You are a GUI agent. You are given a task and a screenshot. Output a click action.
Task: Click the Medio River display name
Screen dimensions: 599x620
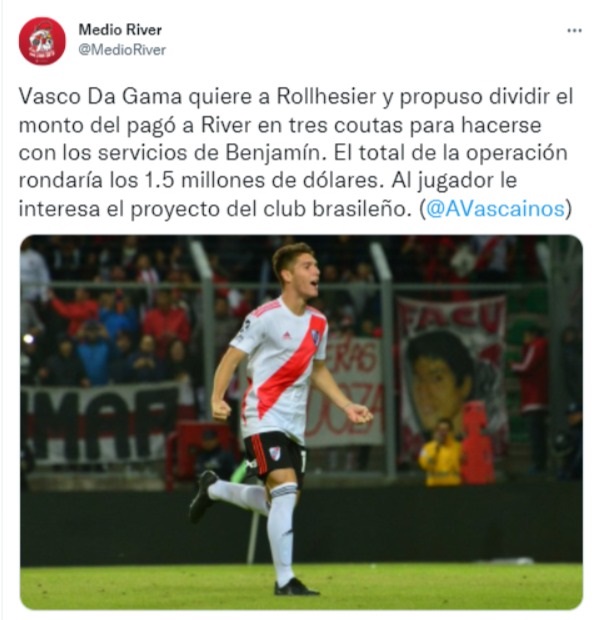click(x=120, y=30)
